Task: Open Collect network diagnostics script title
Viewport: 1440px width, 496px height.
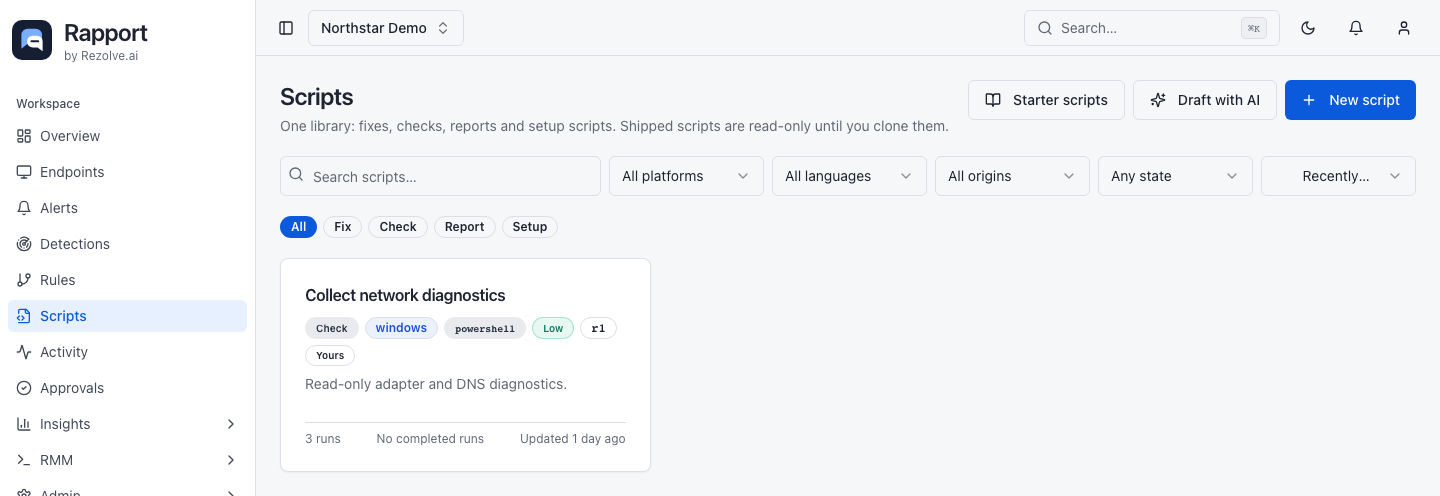Action: (x=405, y=295)
